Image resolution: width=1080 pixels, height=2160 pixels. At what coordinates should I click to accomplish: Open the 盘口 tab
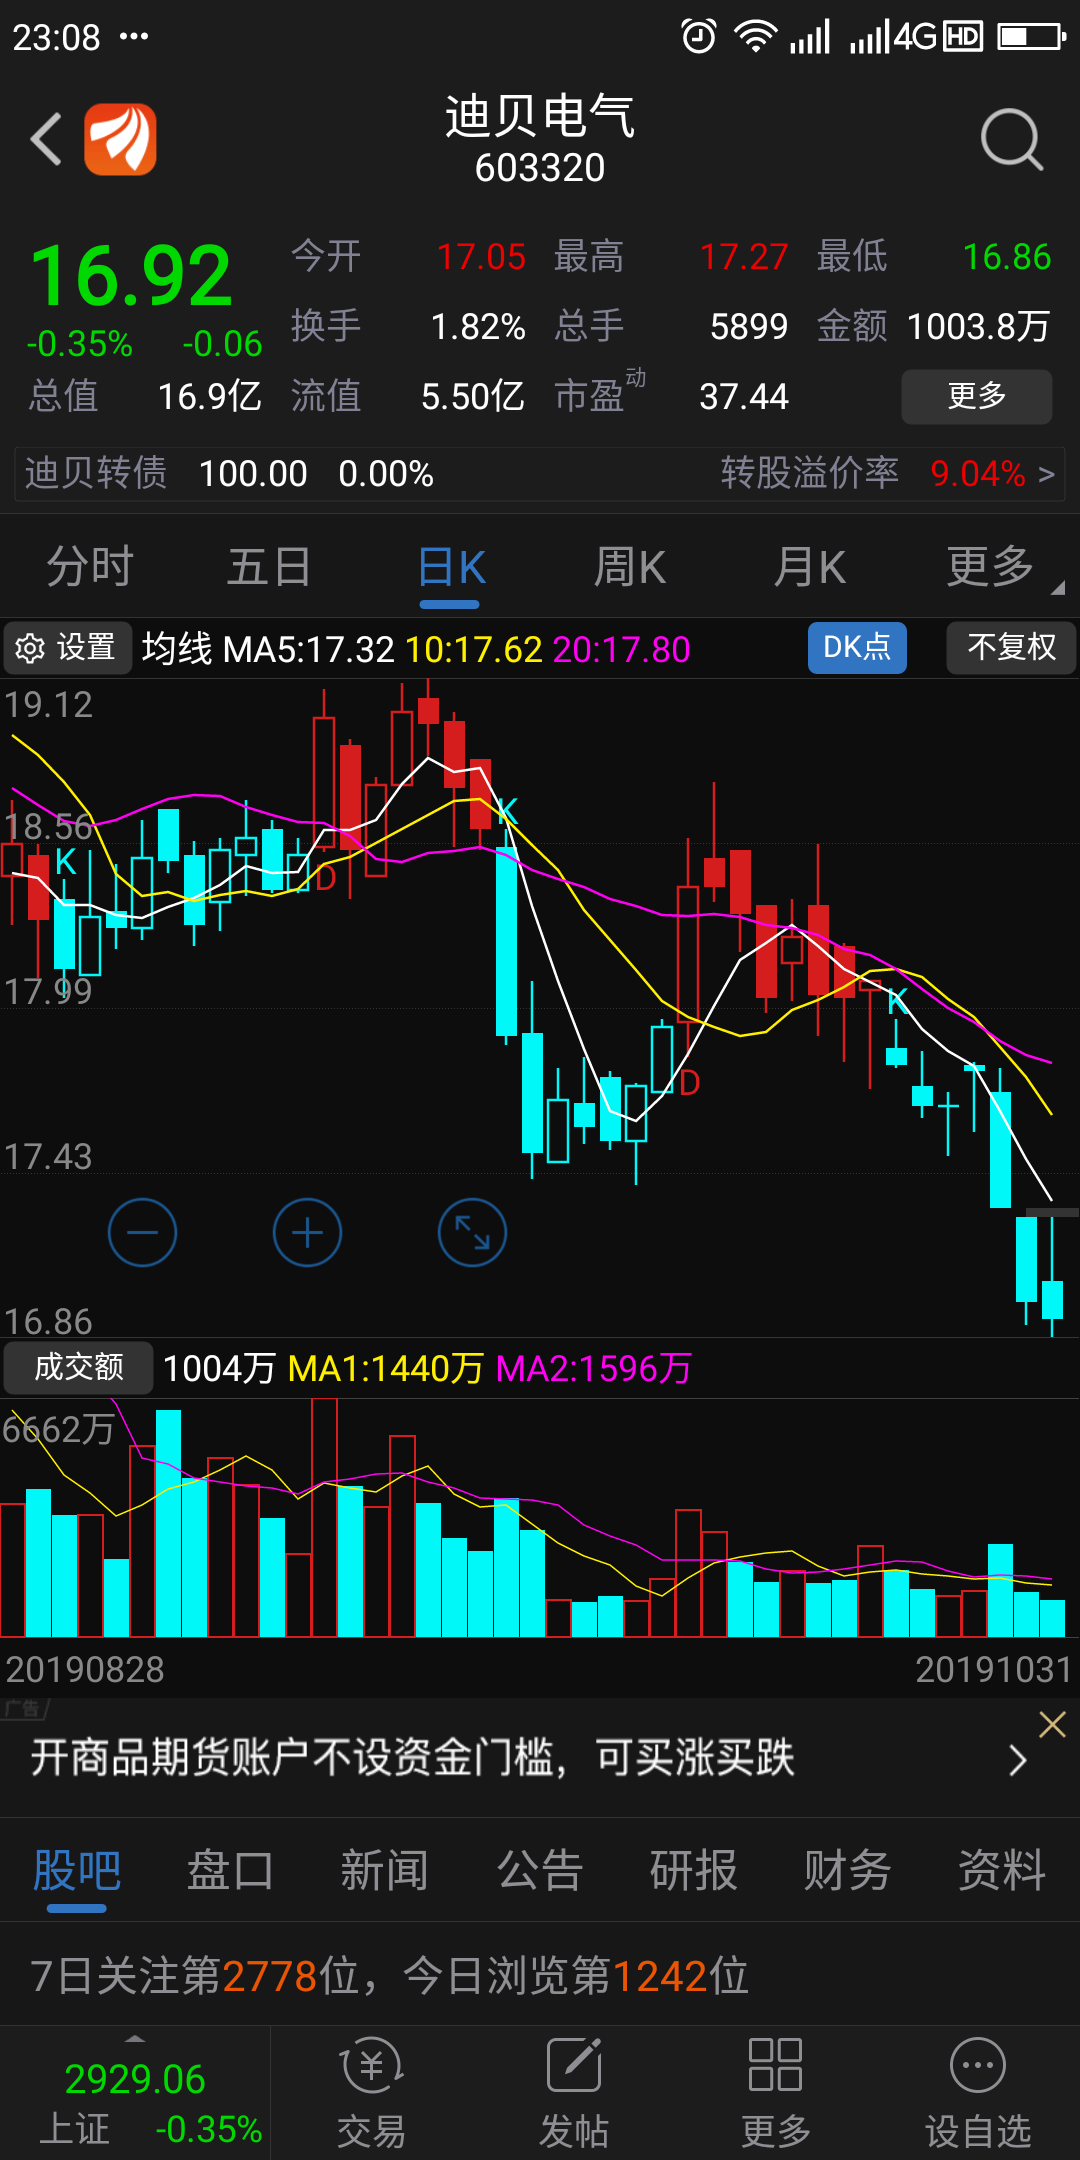tap(230, 1871)
